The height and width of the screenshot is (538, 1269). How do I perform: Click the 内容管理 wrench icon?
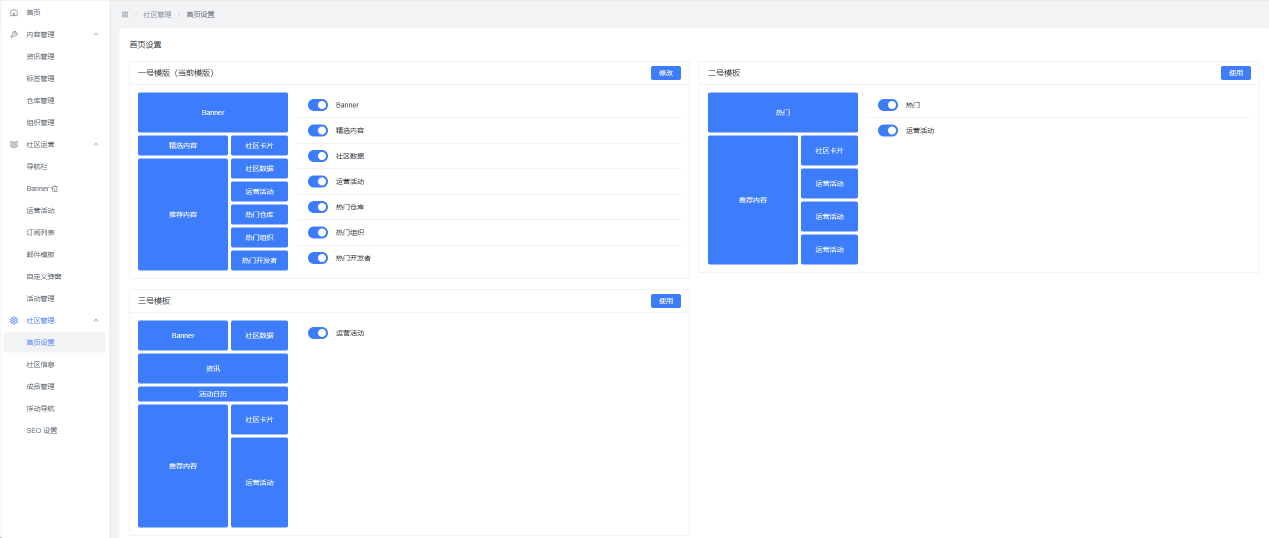(x=13, y=34)
